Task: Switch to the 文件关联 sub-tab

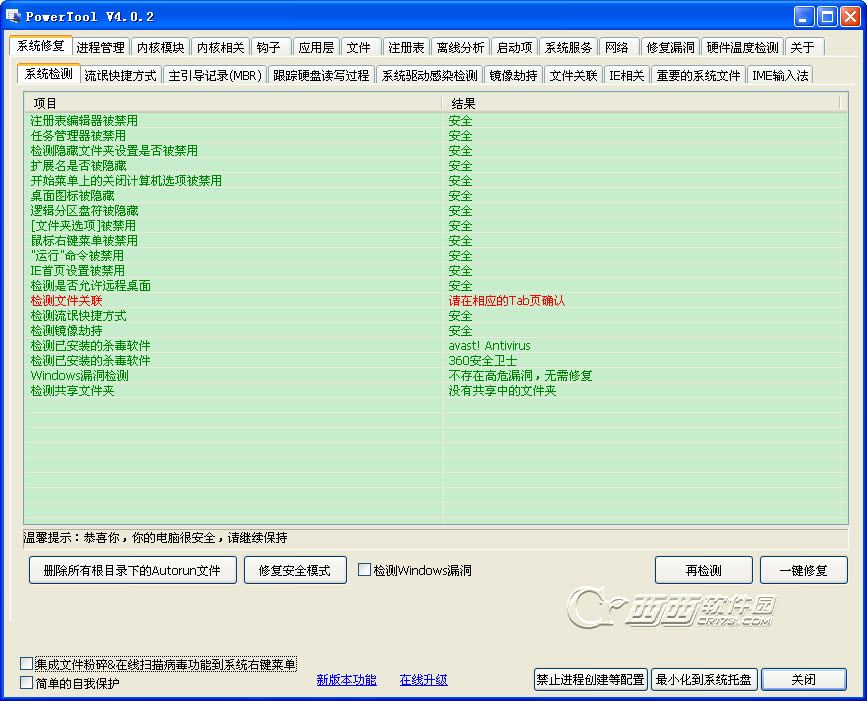Action: tap(573, 76)
